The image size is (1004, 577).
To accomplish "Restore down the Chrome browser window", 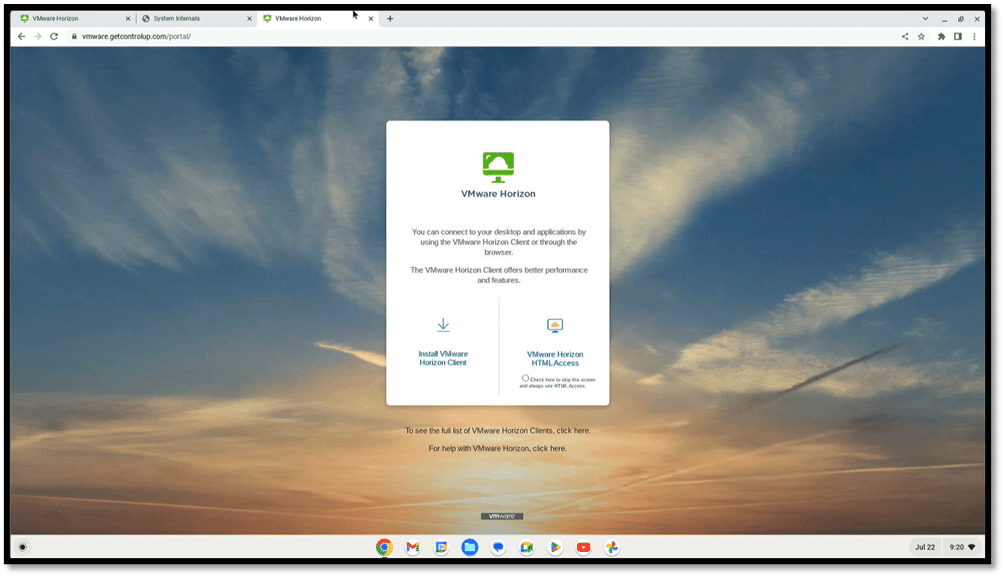I will tap(960, 19).
